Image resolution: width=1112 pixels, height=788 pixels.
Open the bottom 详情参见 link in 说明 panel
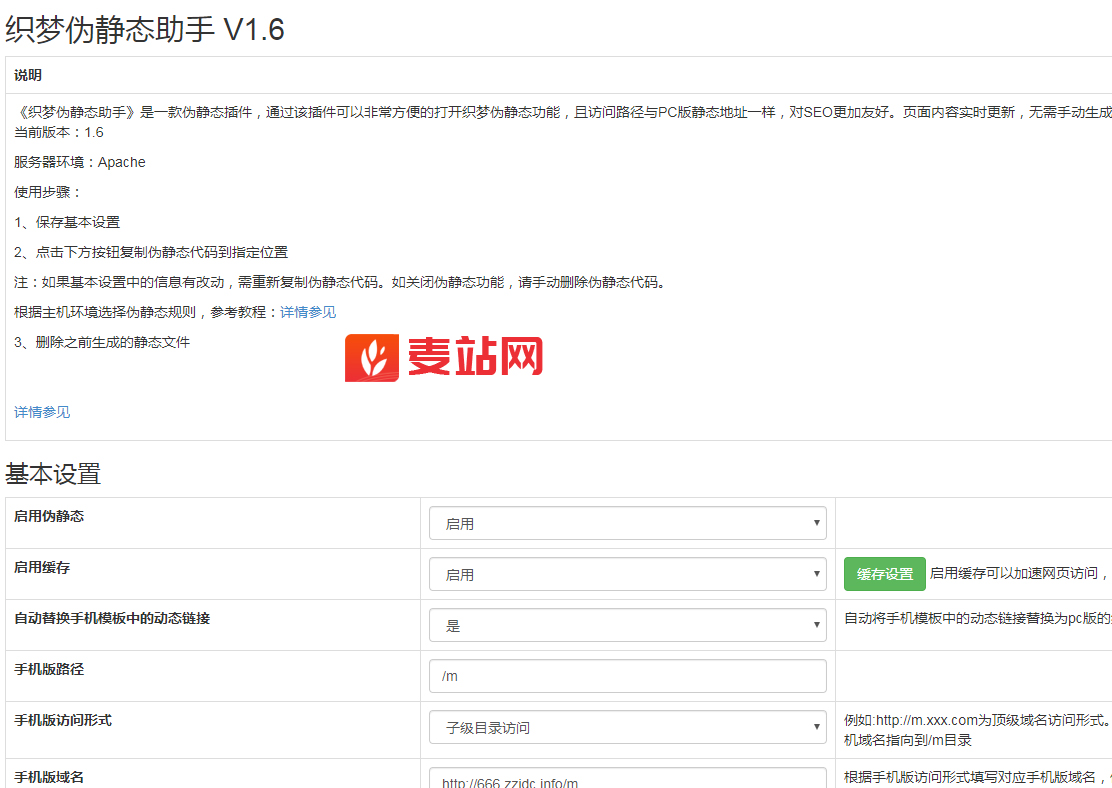(42, 412)
